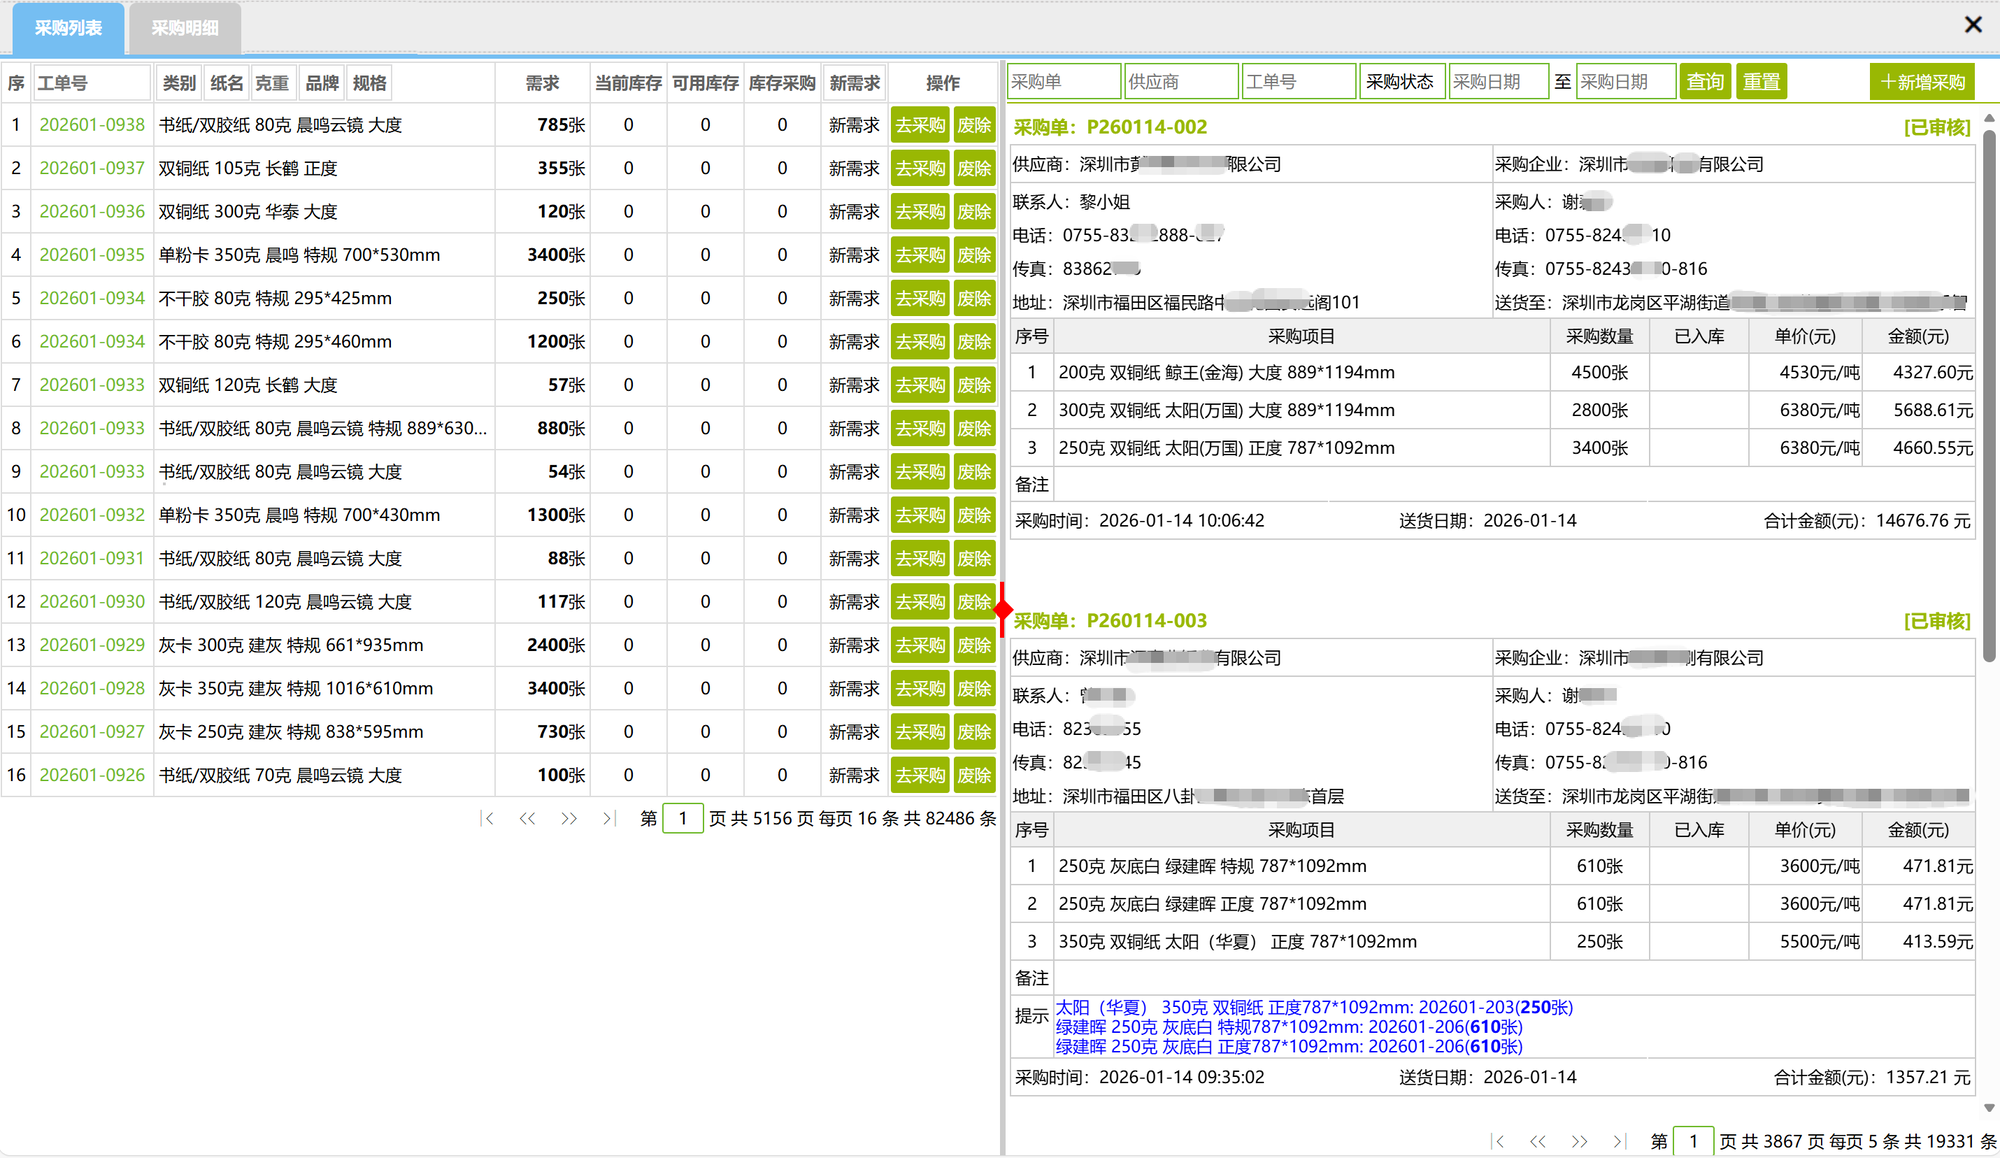
Task: Click 新增采购 button
Action: pyautogui.click(x=1922, y=82)
